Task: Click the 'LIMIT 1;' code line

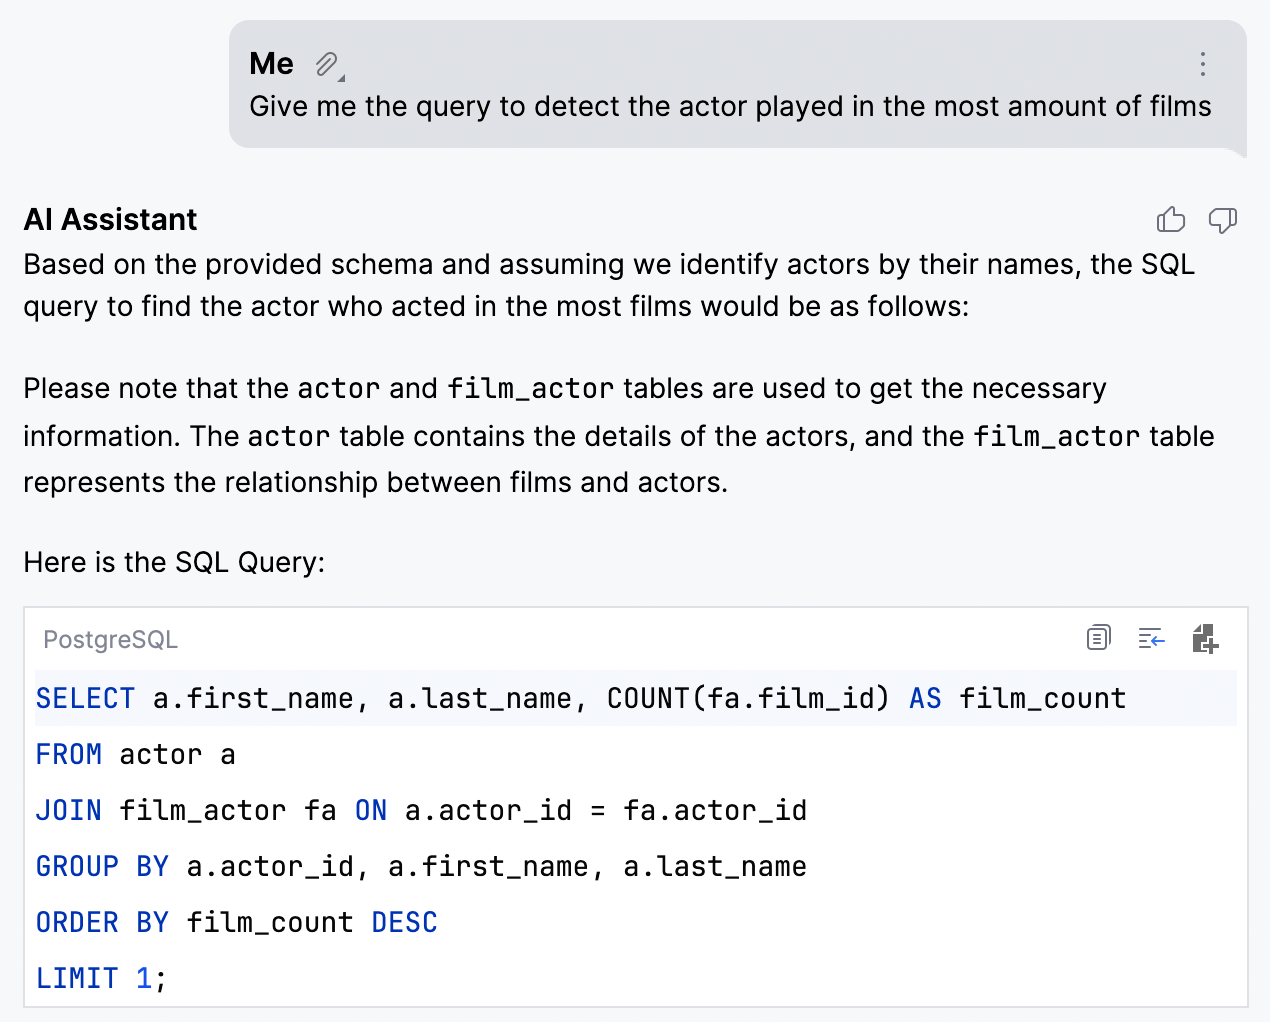Action: [100, 978]
